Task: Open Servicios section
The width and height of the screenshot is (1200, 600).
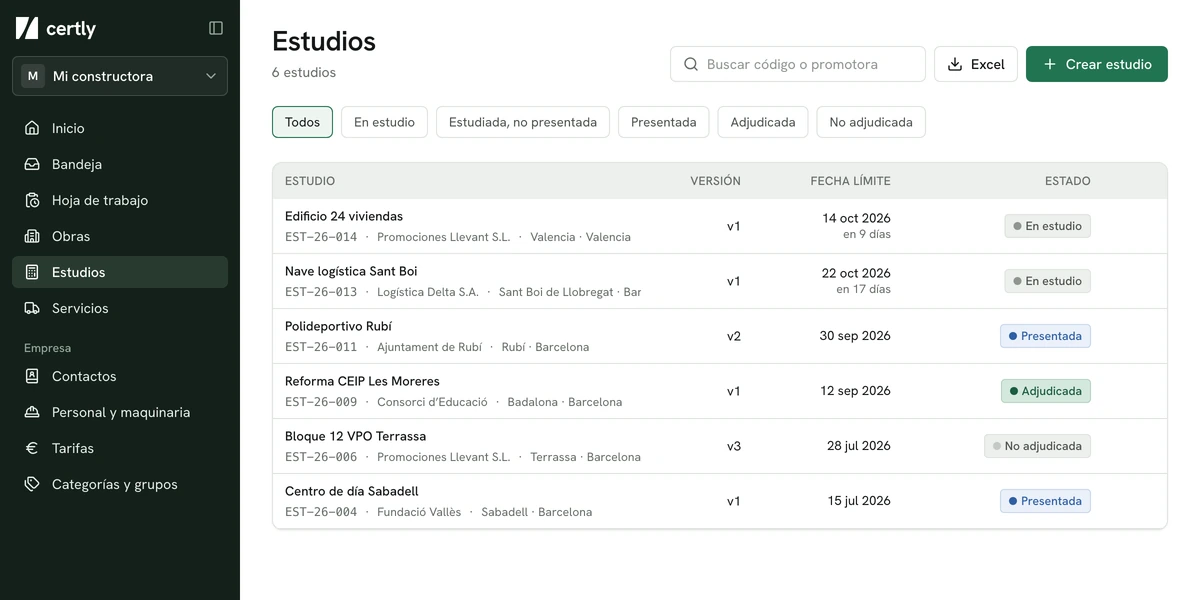Action: click(x=120, y=308)
